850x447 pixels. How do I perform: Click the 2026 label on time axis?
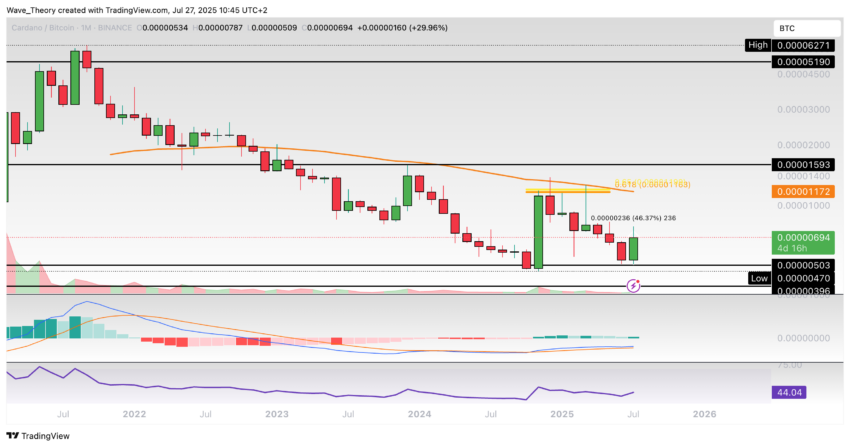(705, 414)
